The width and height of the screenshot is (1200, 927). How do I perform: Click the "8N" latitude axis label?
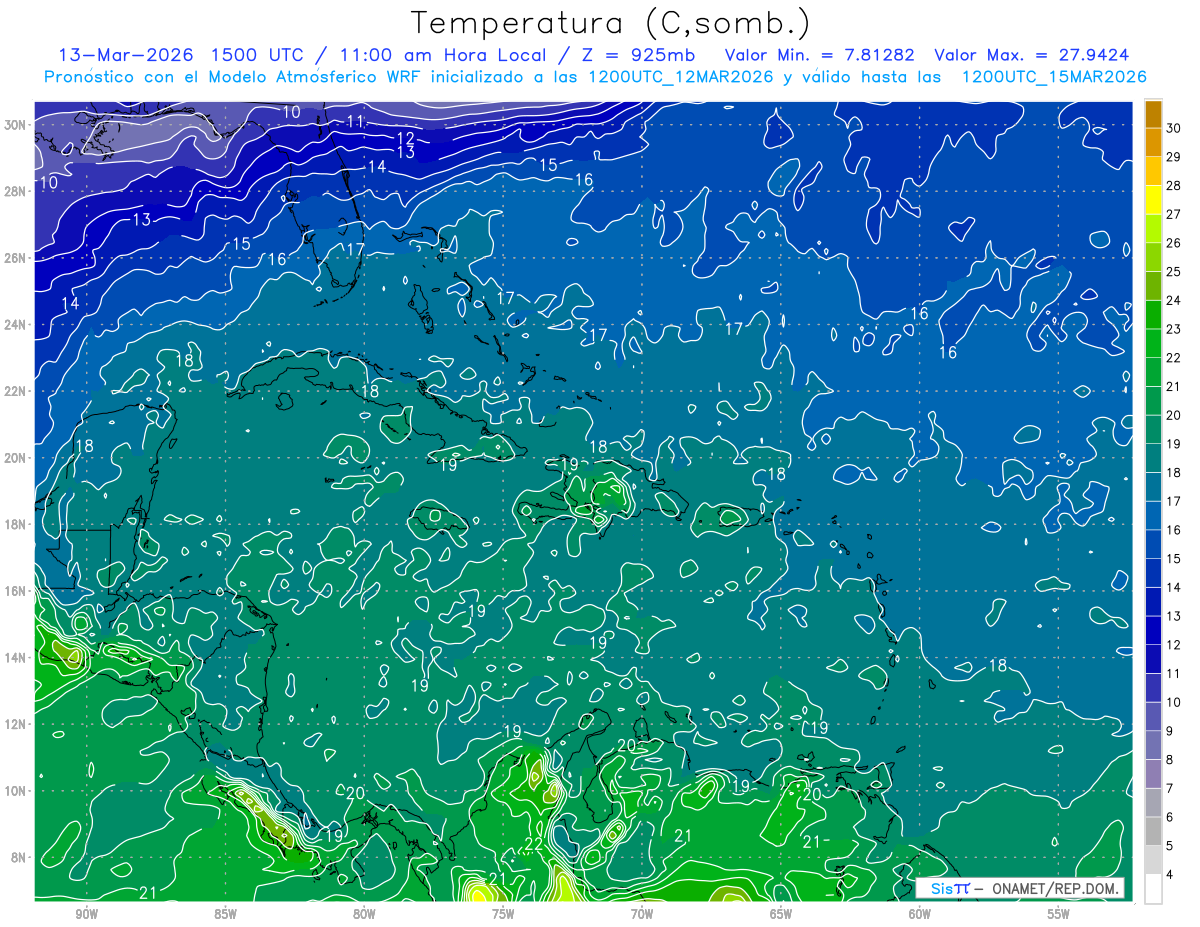coord(18,857)
